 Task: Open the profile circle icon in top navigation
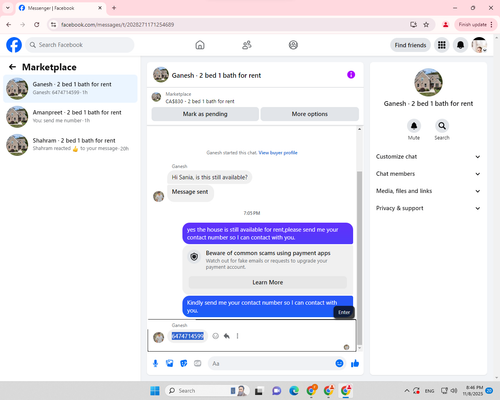click(x=293, y=45)
